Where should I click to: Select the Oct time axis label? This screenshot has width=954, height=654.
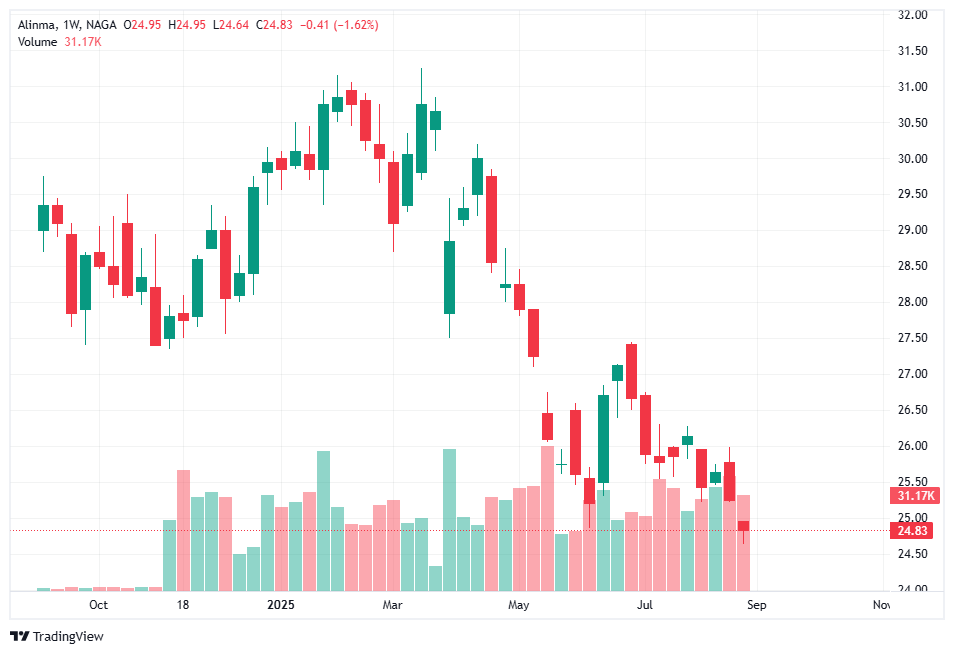[x=98, y=605]
